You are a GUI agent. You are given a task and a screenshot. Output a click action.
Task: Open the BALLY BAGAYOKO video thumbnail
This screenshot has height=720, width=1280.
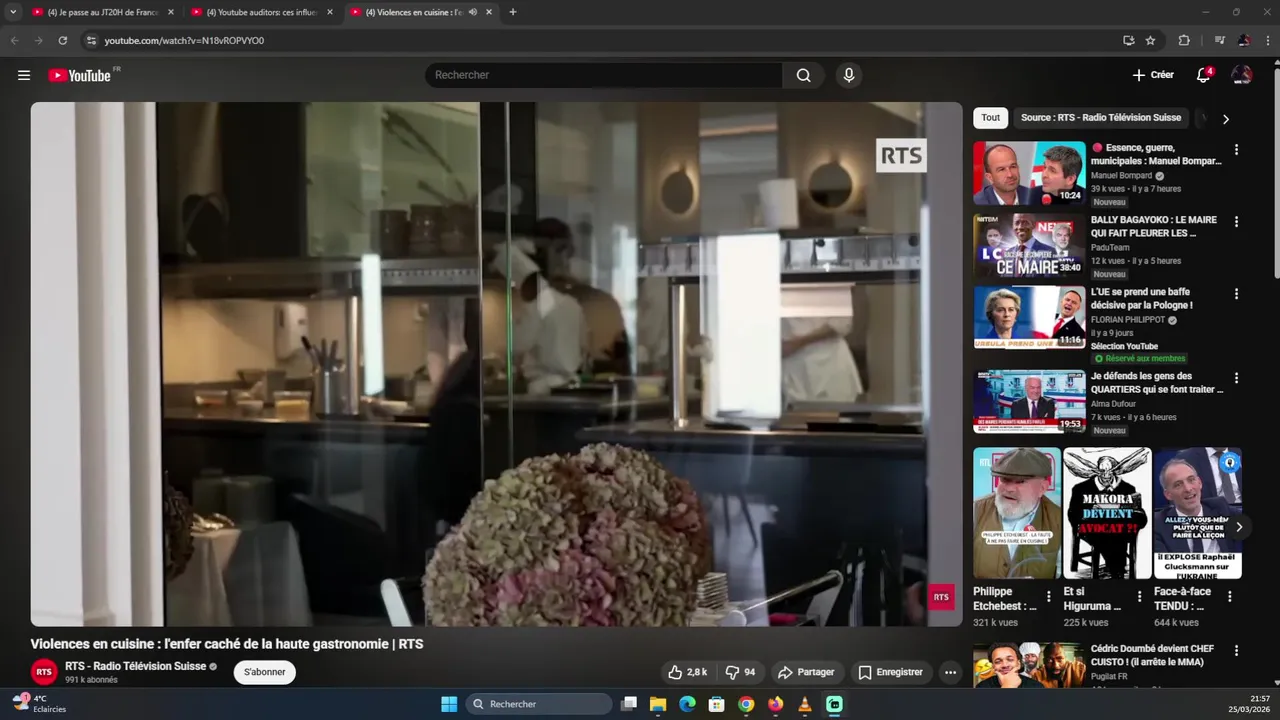point(1029,245)
